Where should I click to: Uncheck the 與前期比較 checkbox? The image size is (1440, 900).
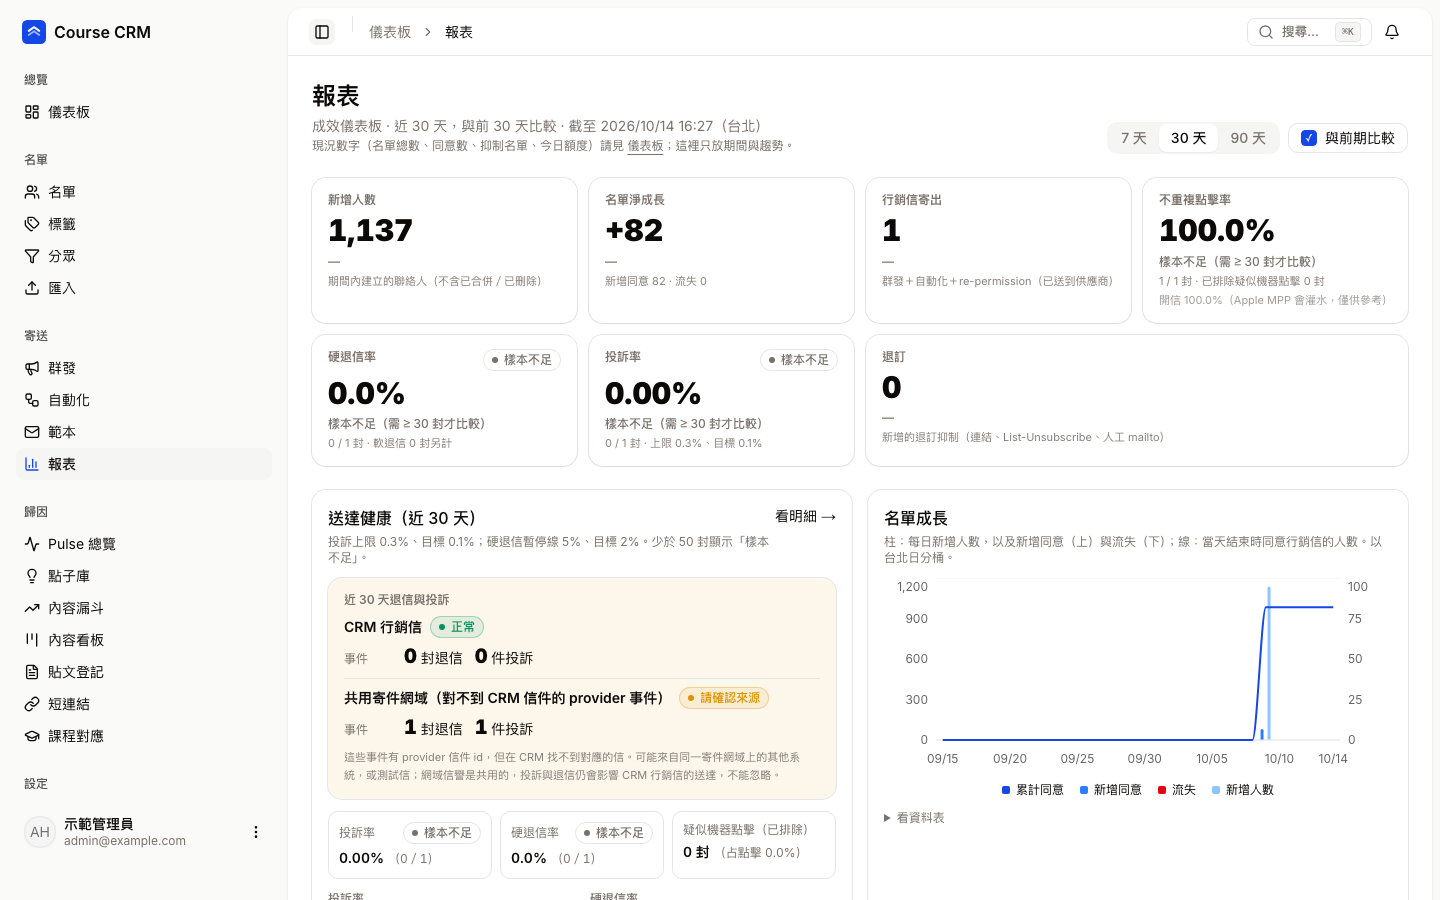tap(1309, 138)
